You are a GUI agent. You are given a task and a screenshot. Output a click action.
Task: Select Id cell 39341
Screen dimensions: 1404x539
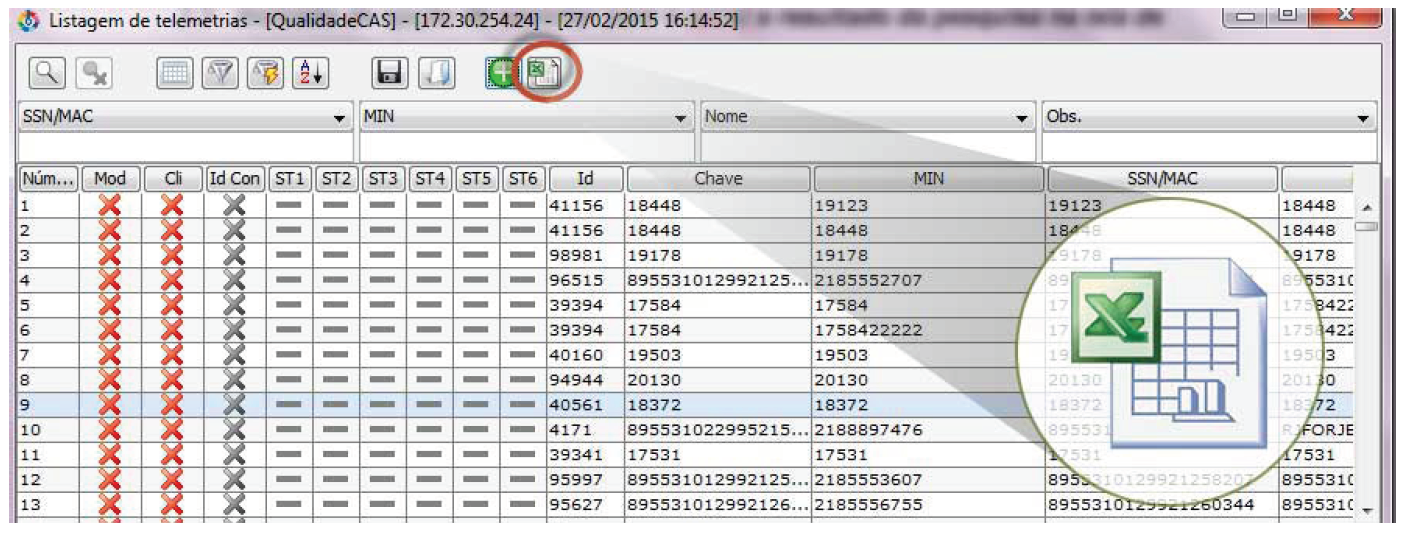585,455
